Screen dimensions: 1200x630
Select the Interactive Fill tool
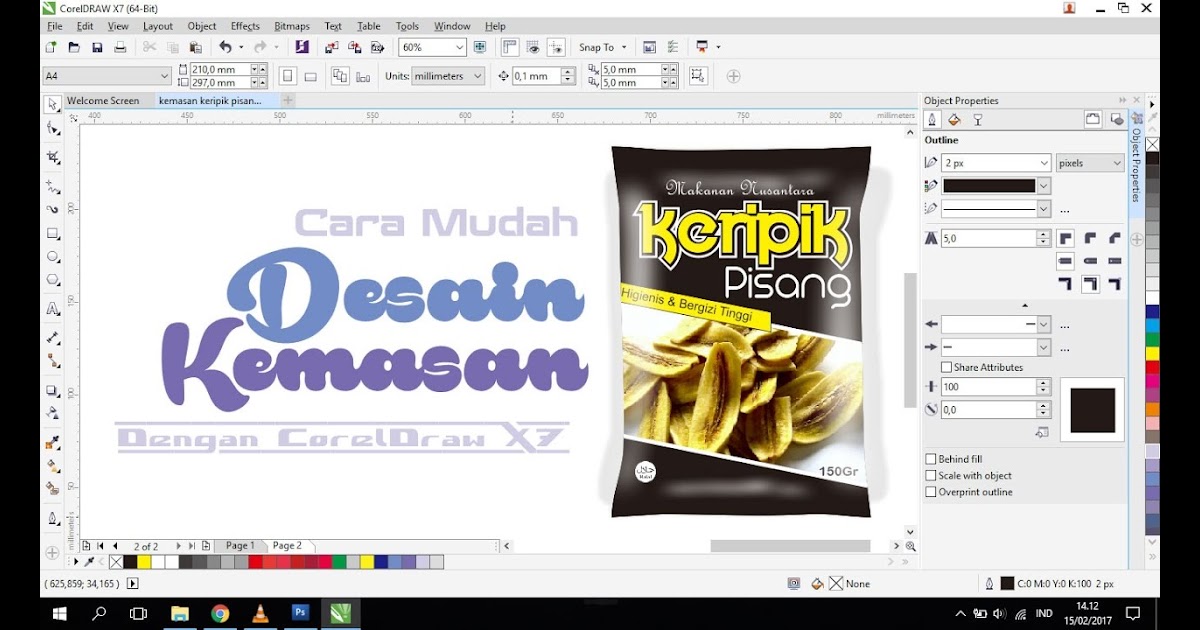click(53, 466)
